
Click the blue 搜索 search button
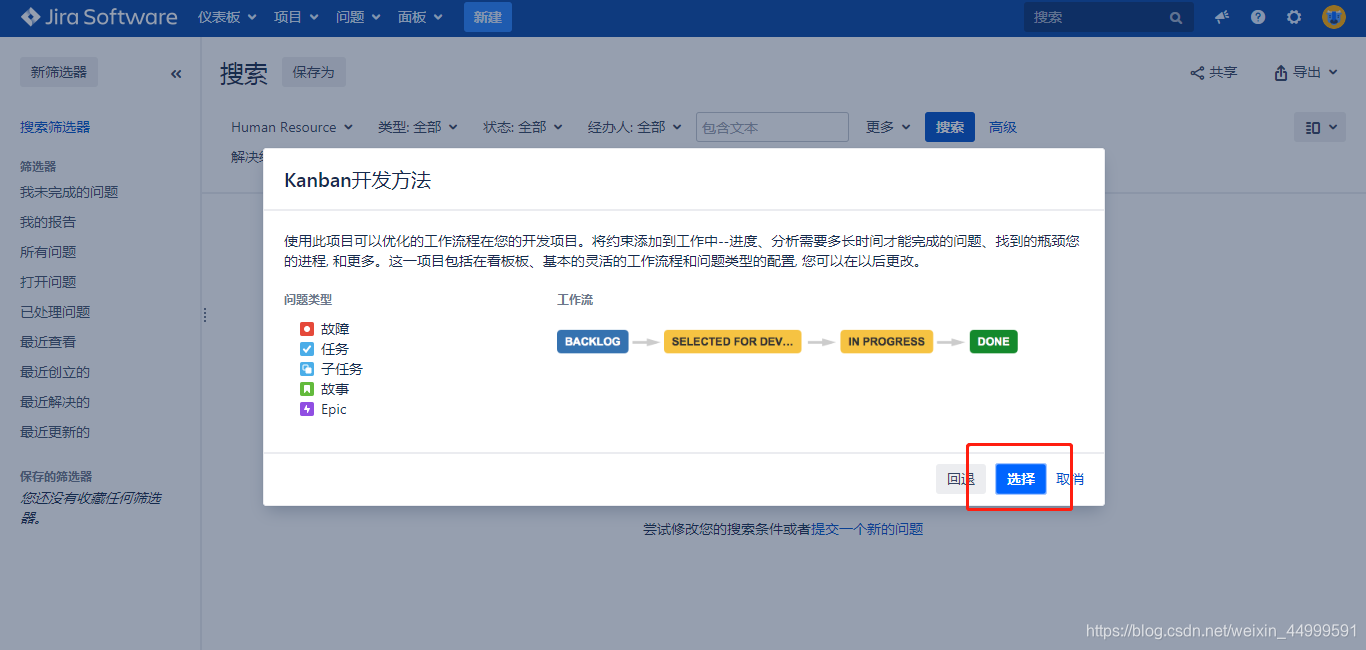tap(950, 127)
